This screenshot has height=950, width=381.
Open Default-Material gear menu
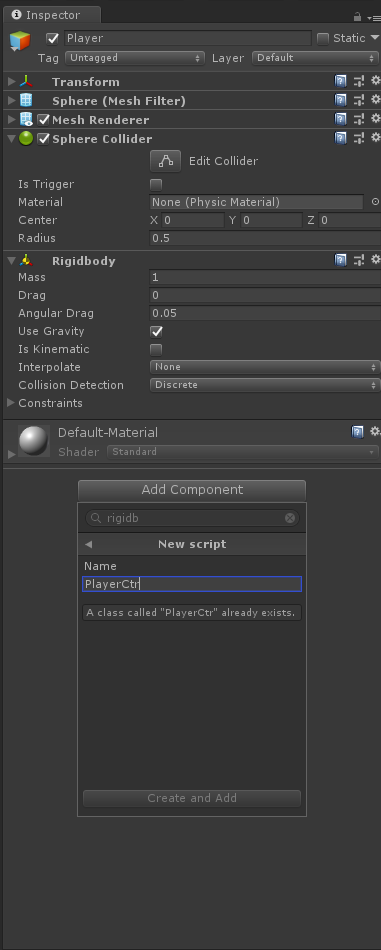(376, 432)
